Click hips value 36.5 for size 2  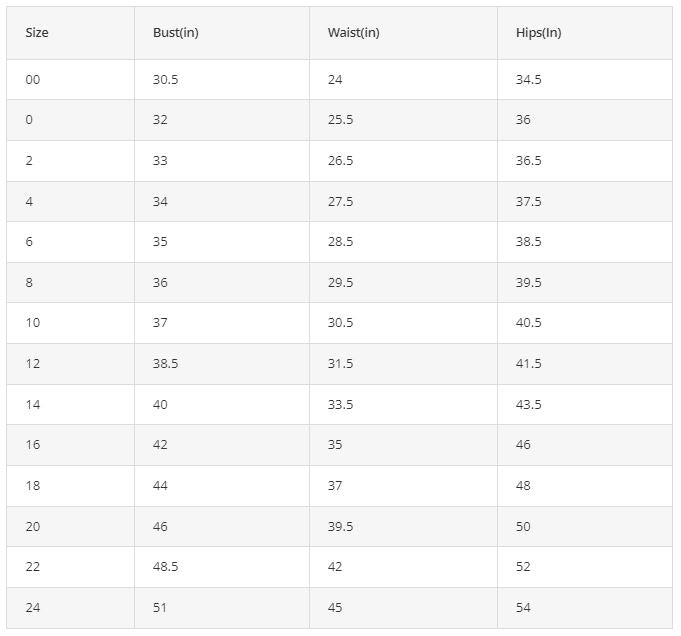[x=528, y=161]
